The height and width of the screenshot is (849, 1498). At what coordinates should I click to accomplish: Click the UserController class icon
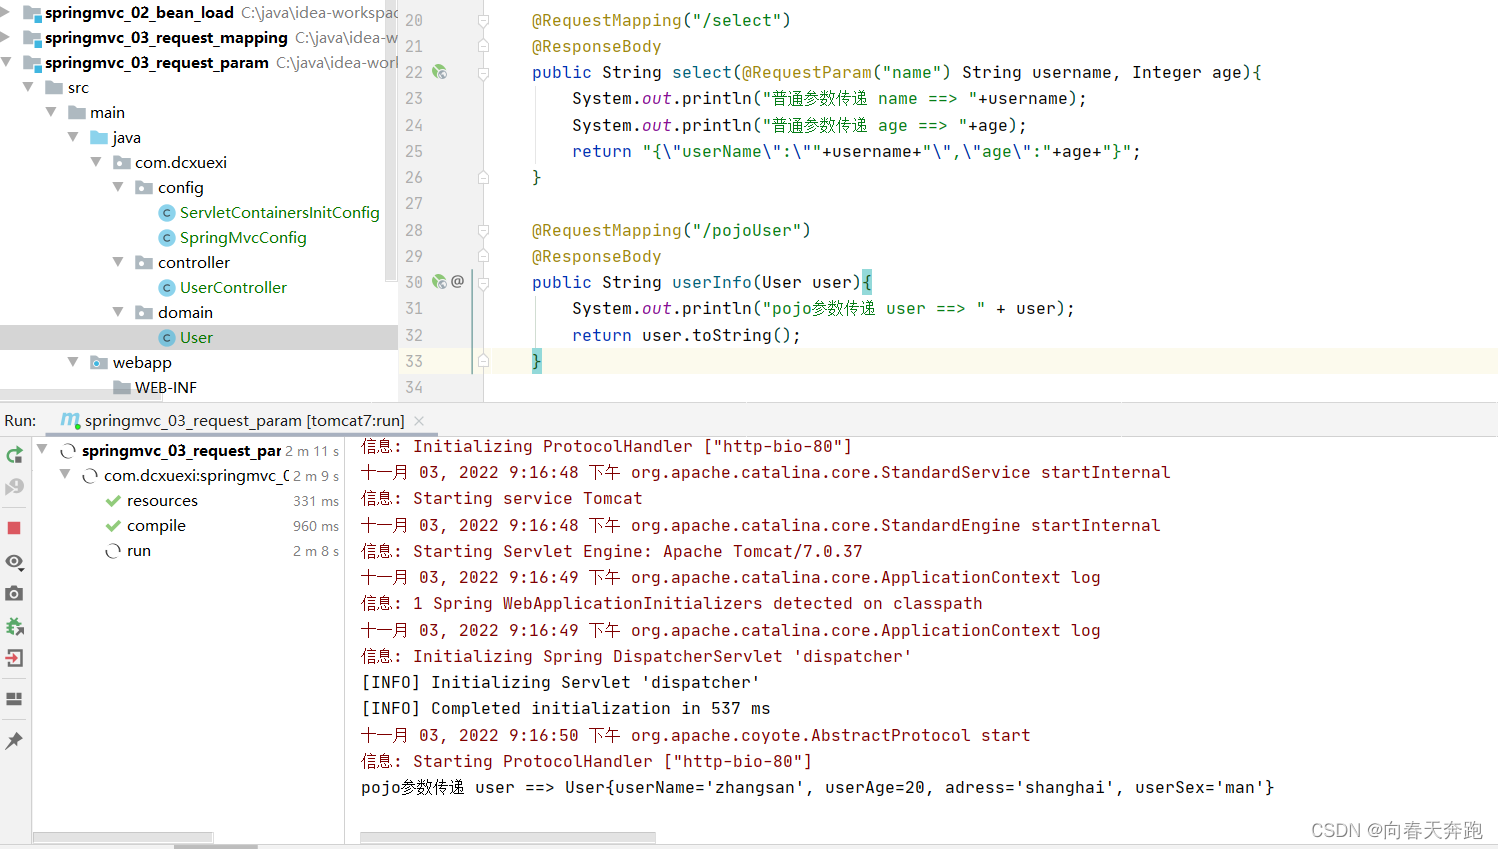(167, 288)
